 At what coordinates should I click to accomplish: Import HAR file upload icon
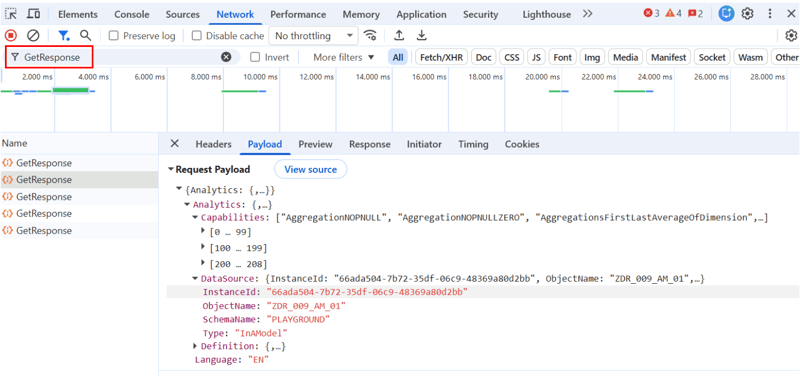click(399, 36)
